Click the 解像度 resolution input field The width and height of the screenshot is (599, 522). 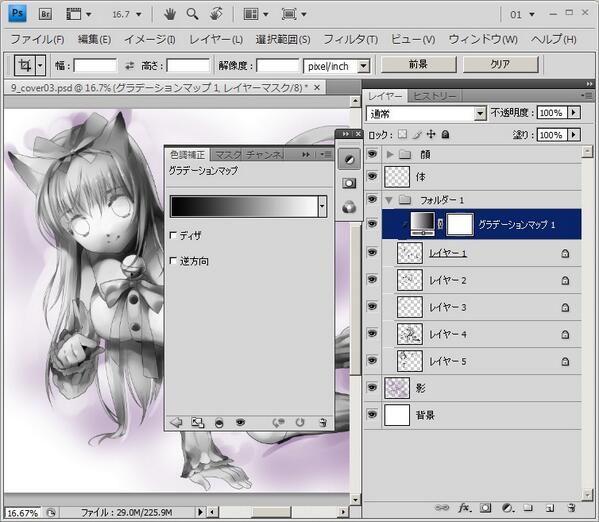click(278, 66)
